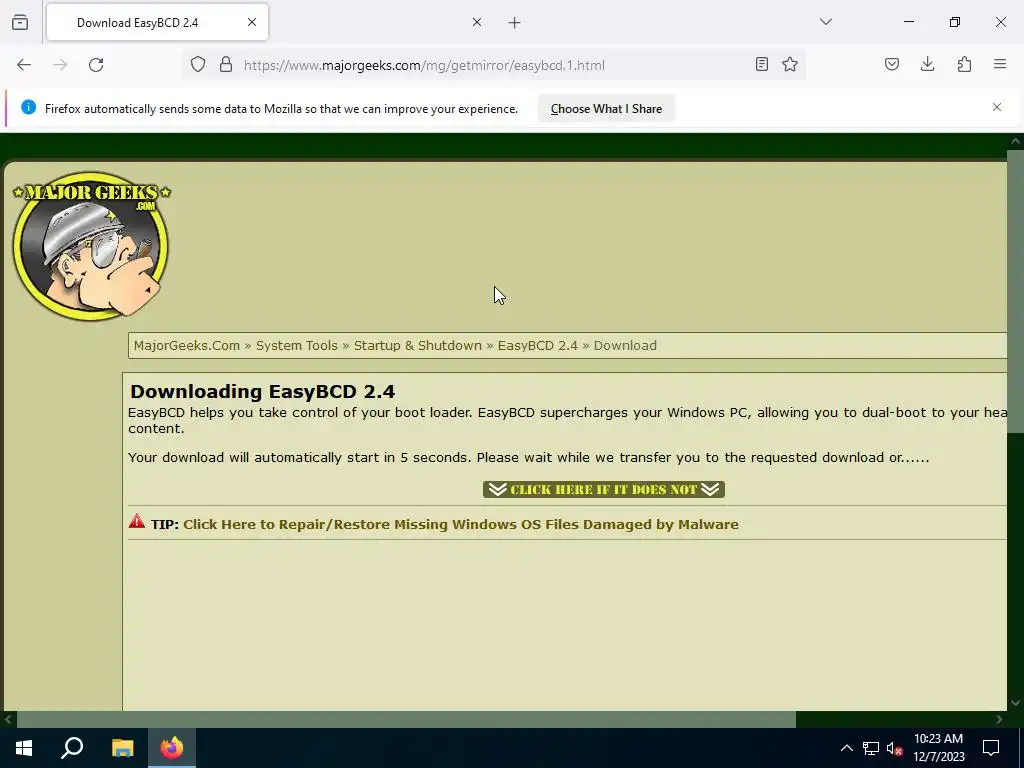Click the Downloading EasyBCD 2.4 heading

262,391
